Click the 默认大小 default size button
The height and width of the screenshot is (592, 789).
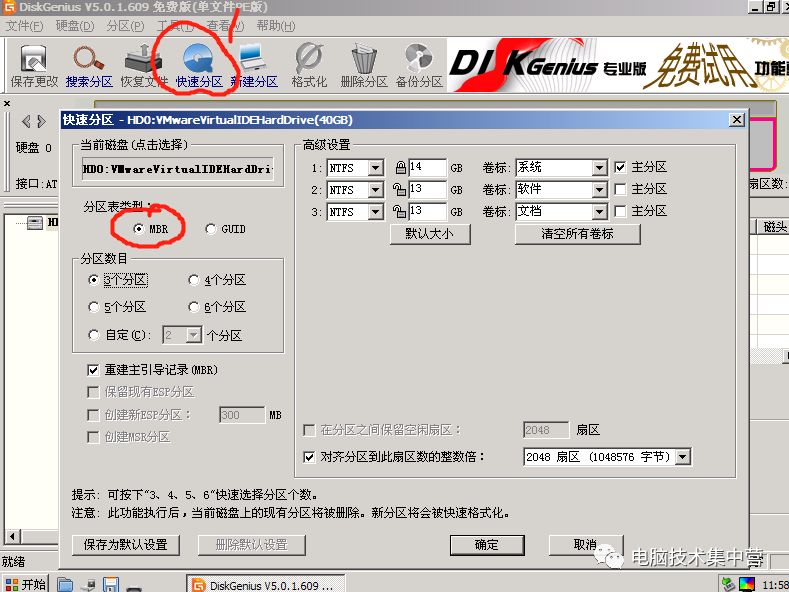(x=430, y=234)
